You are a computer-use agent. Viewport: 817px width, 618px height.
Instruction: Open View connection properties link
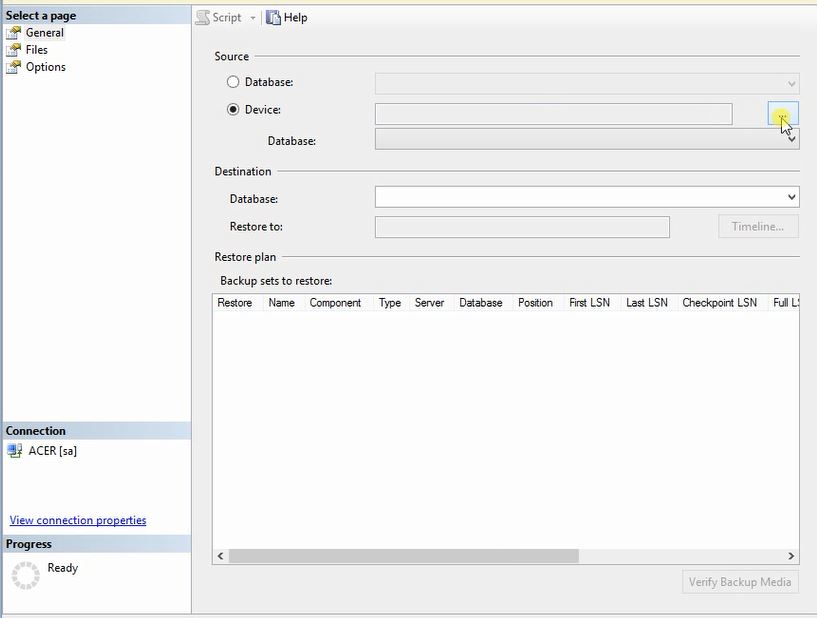coord(78,520)
